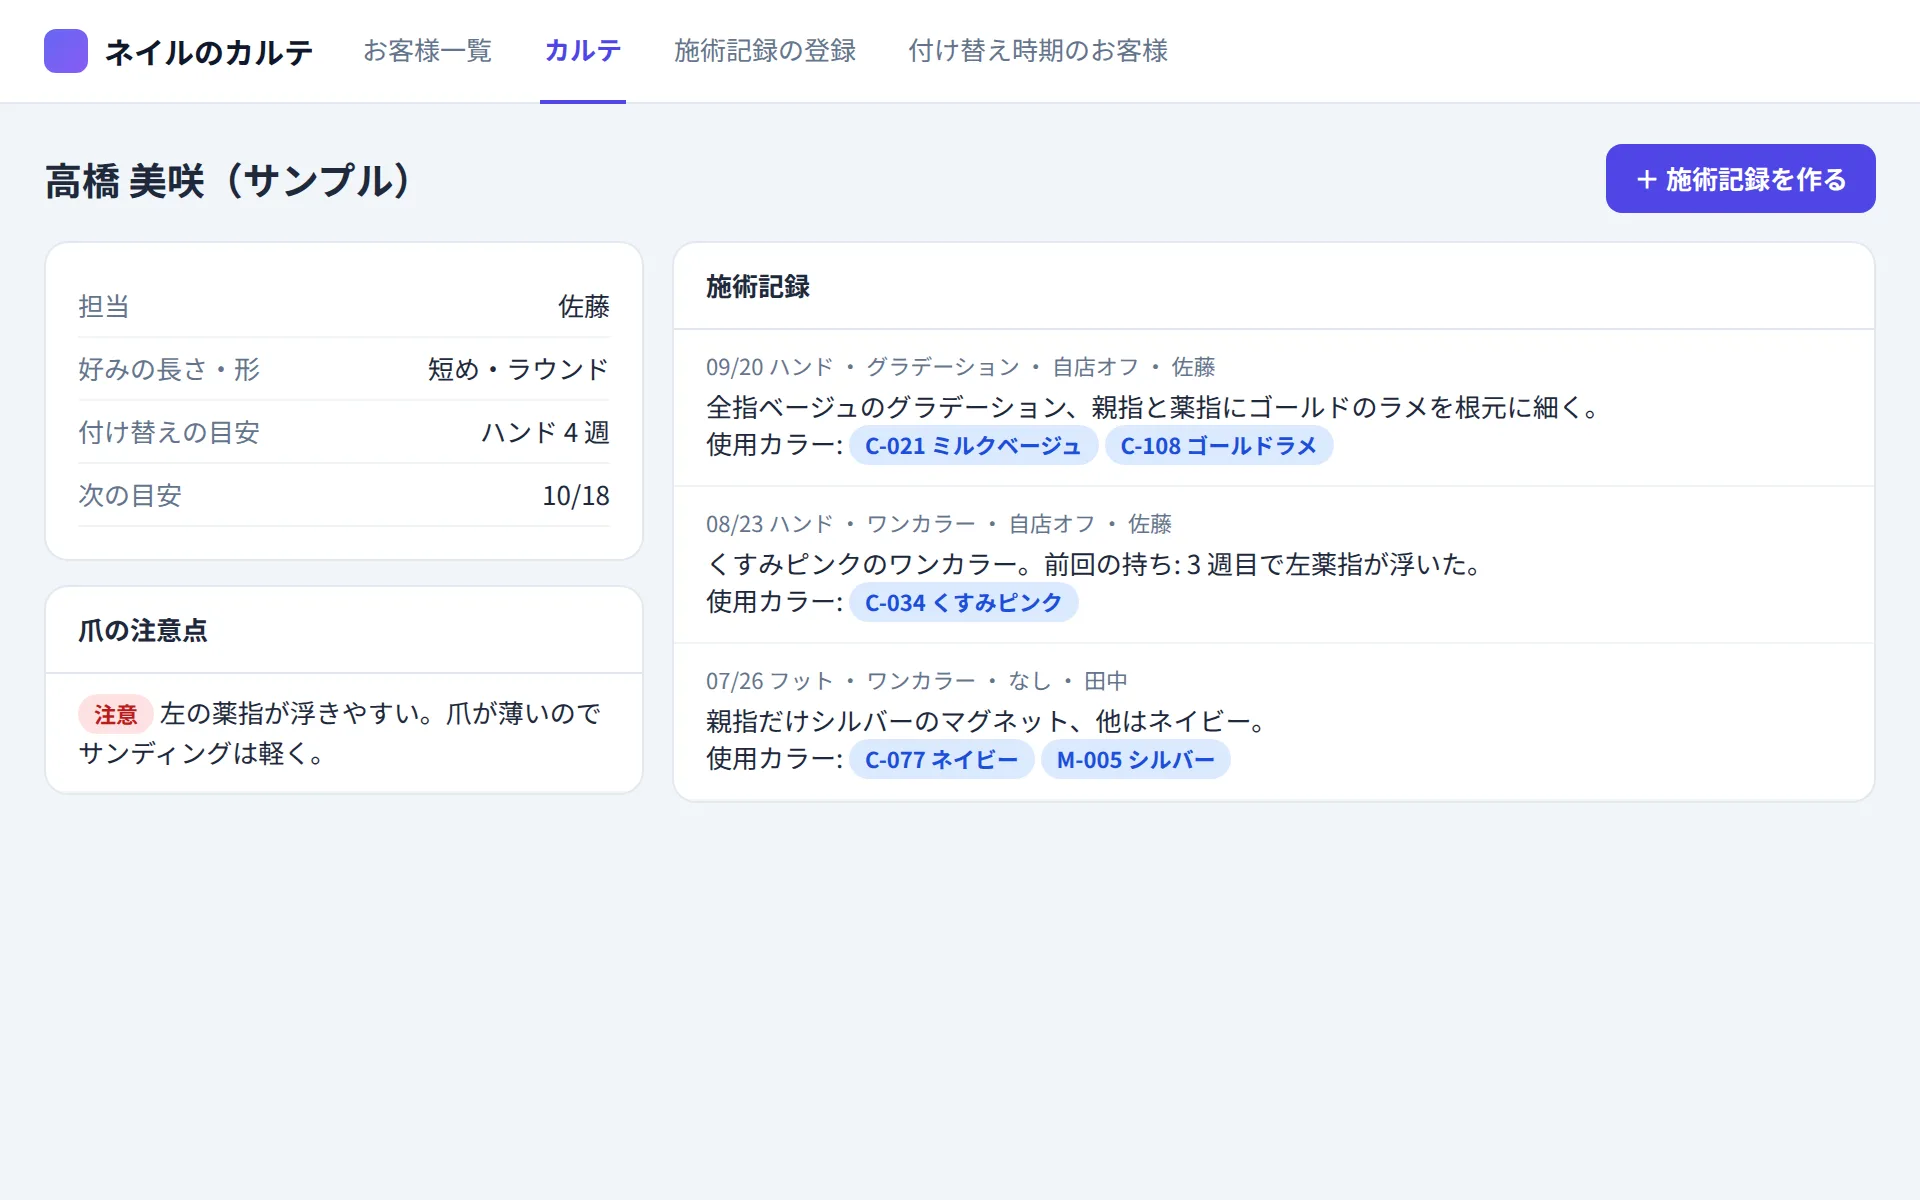Image resolution: width=1920 pixels, height=1200 pixels.
Task: Open the お客様一覧 tab
Action: point(427,51)
